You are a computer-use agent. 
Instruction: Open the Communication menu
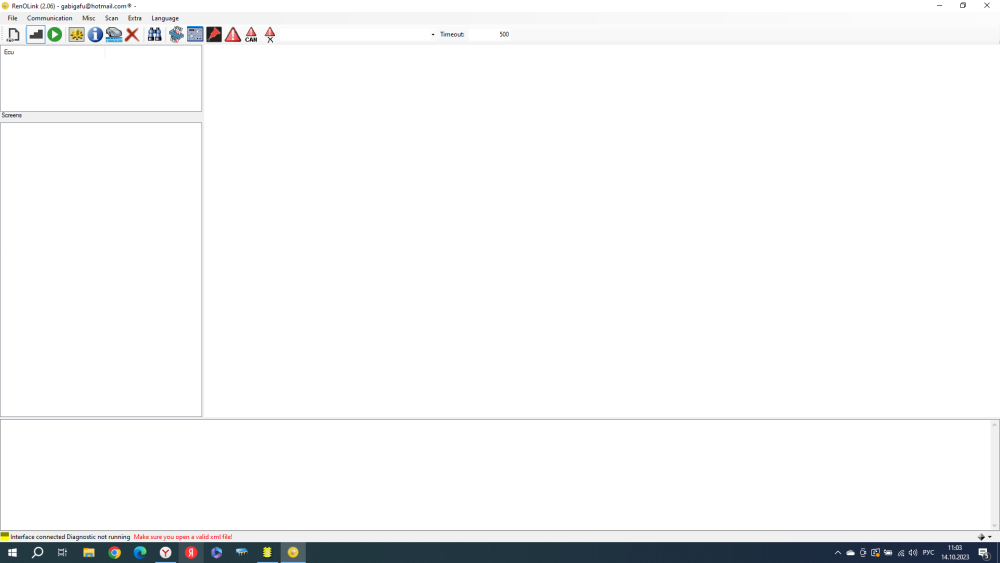(50, 18)
